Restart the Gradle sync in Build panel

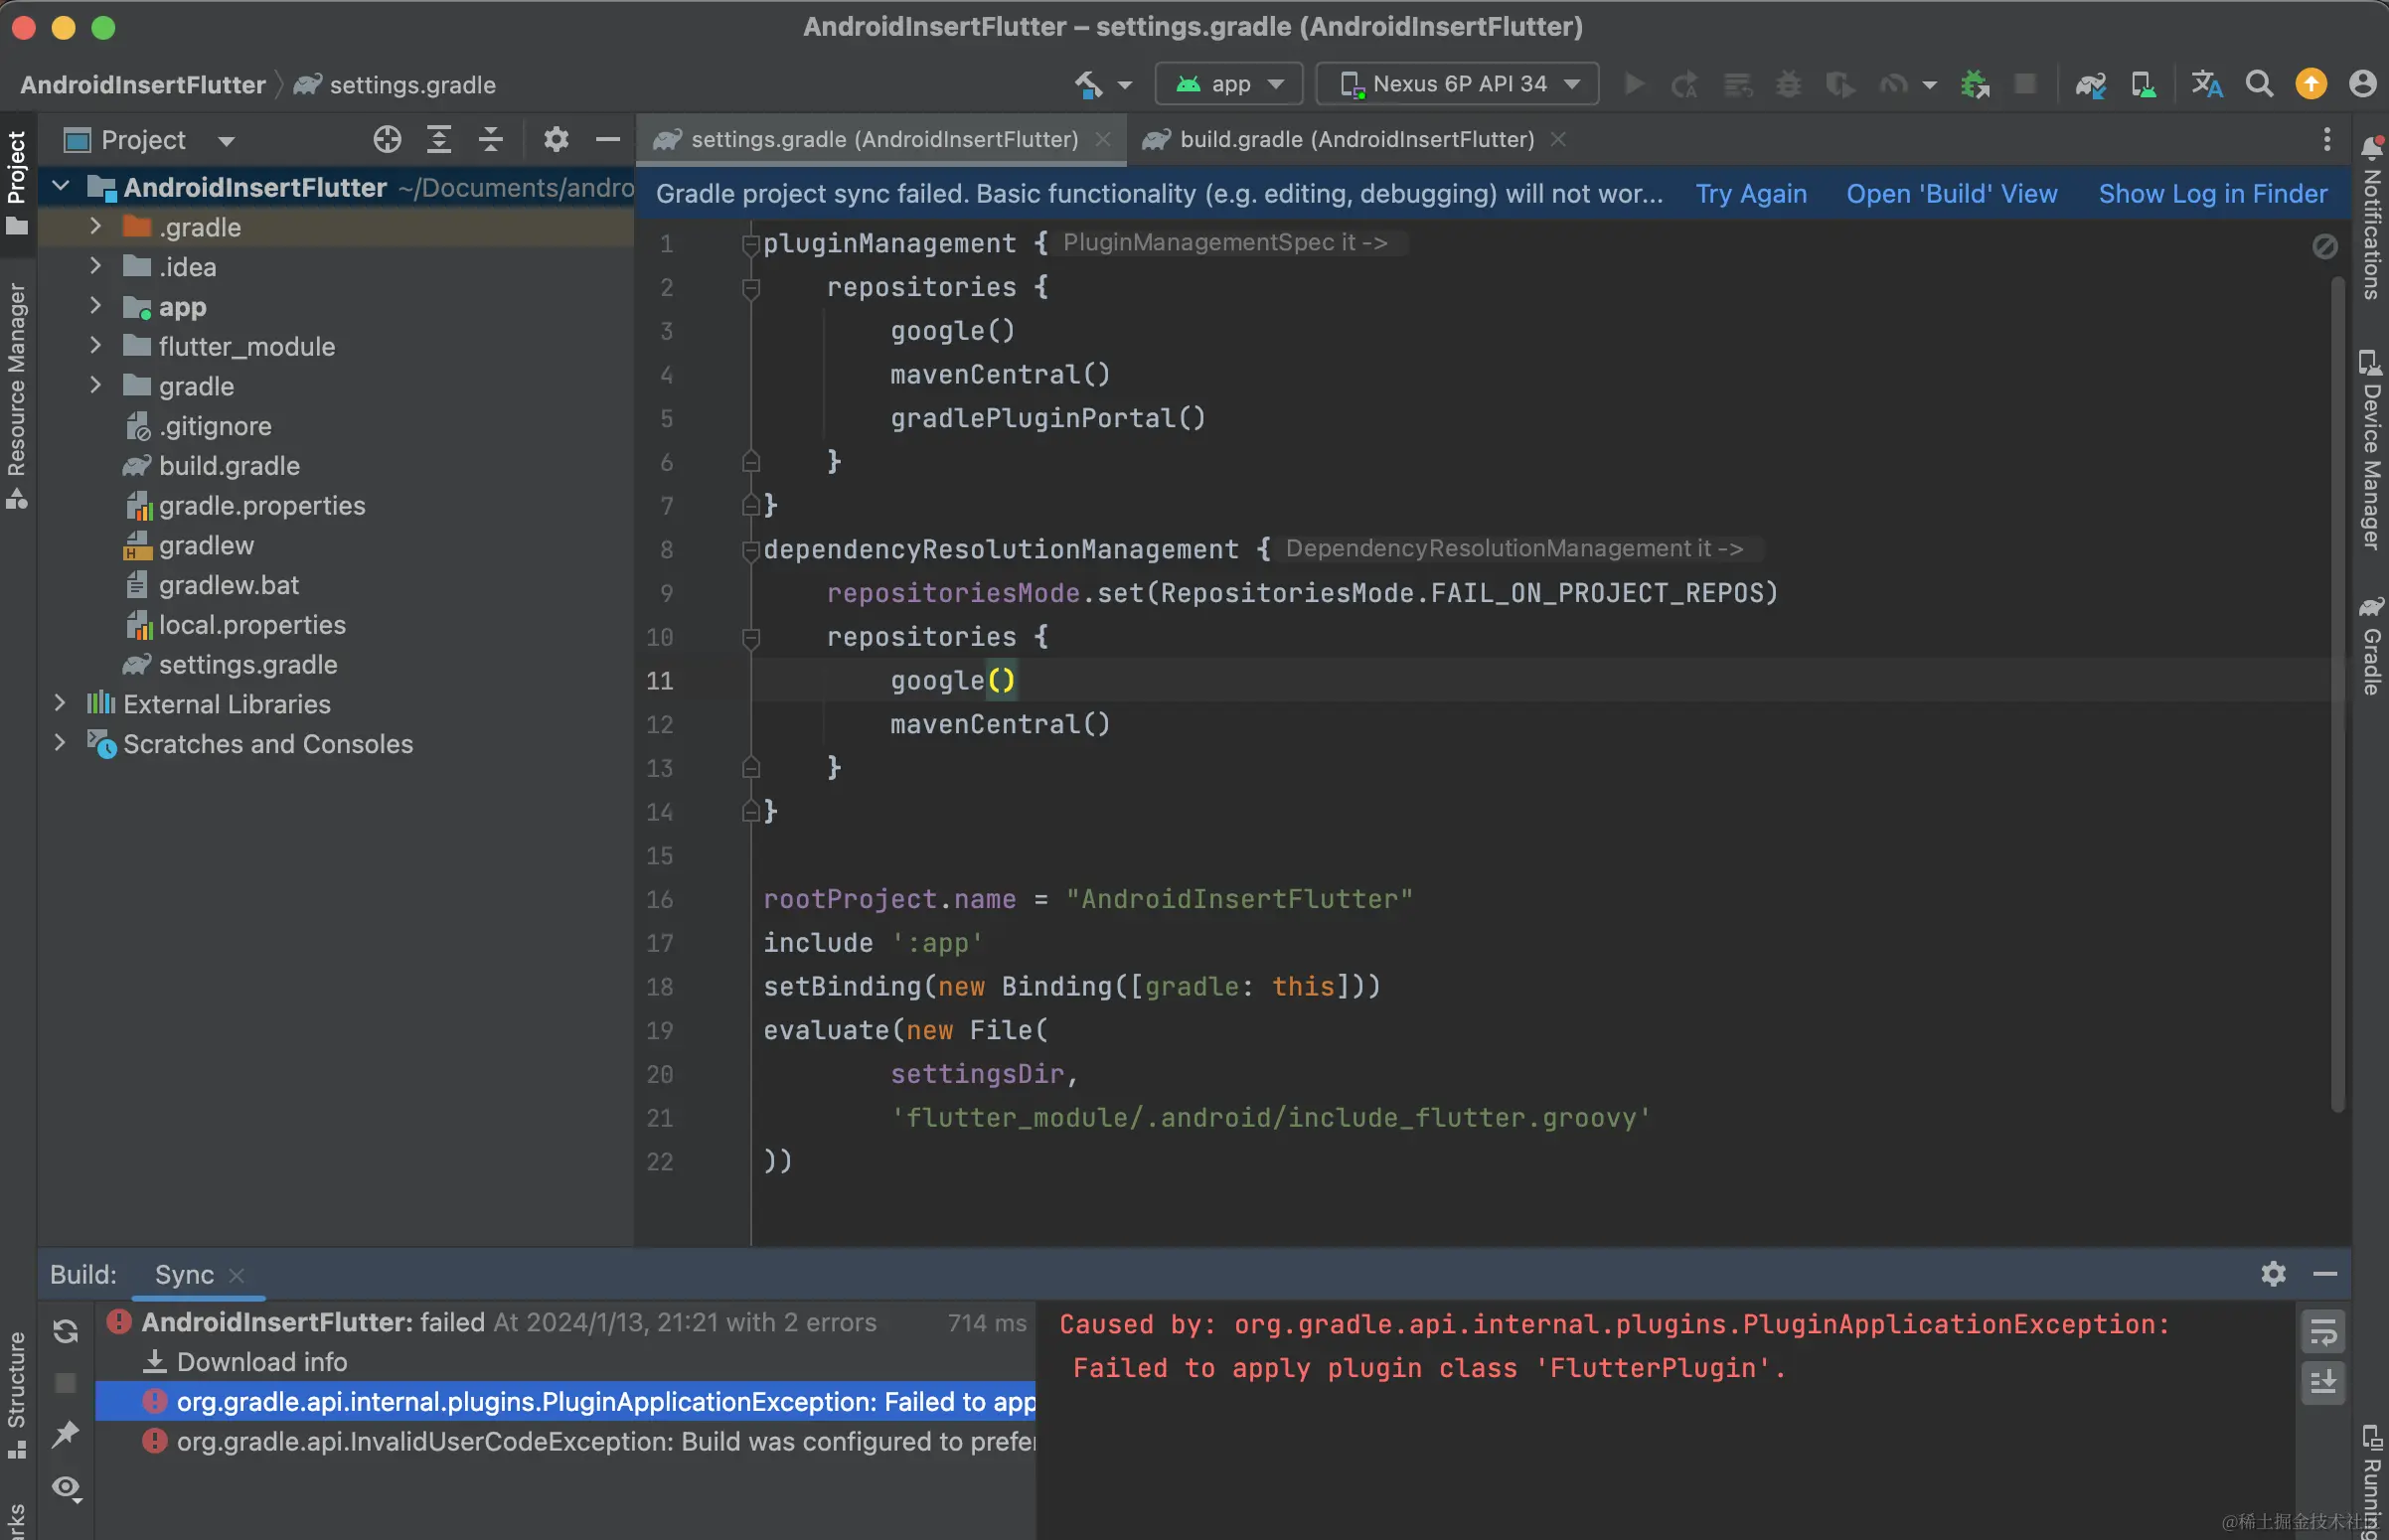[66, 1331]
